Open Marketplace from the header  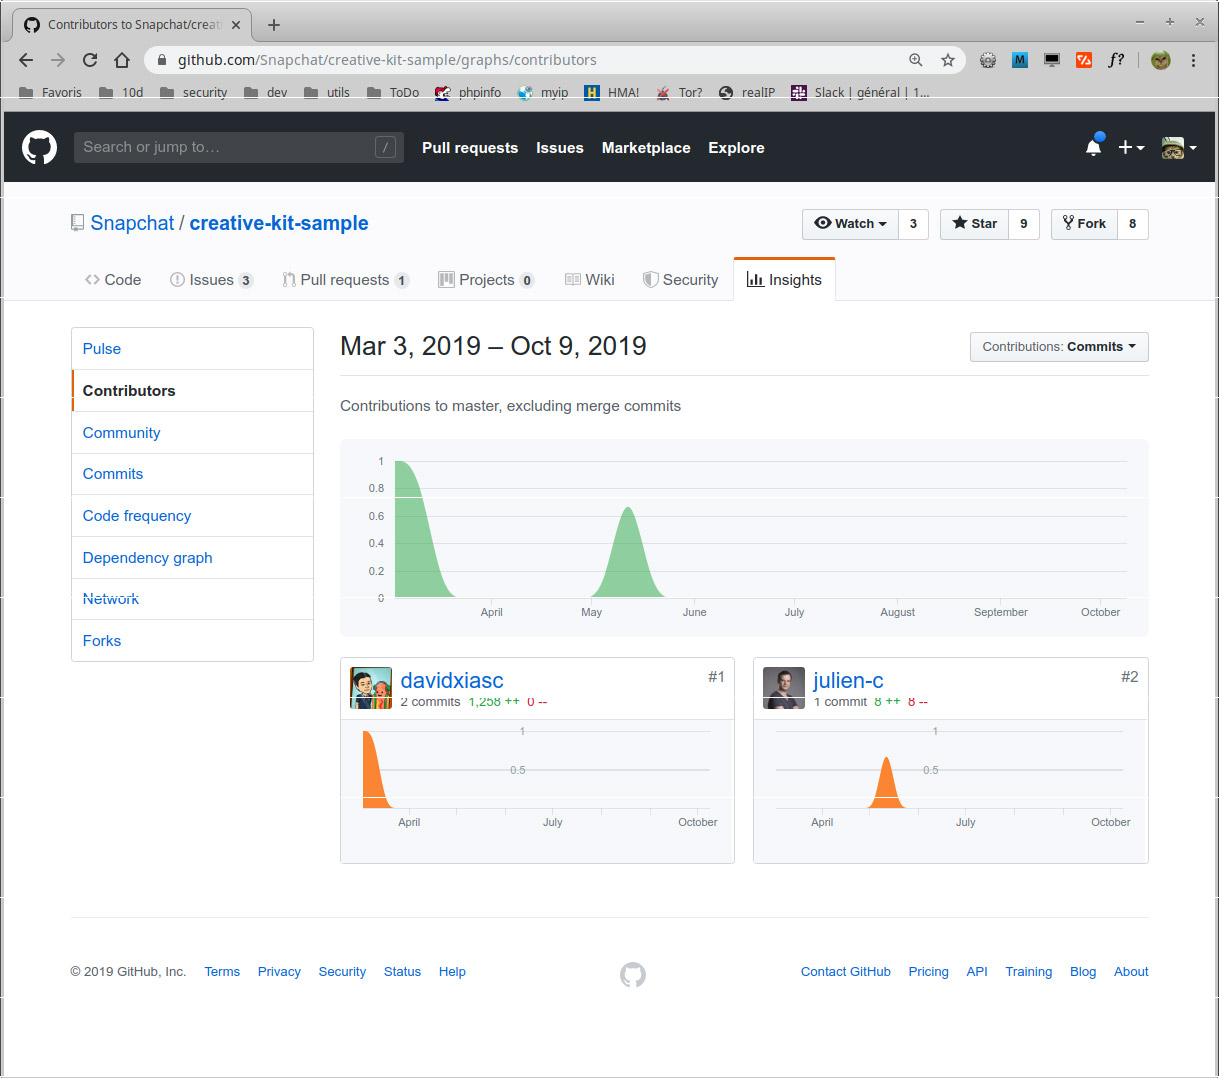click(x=646, y=148)
